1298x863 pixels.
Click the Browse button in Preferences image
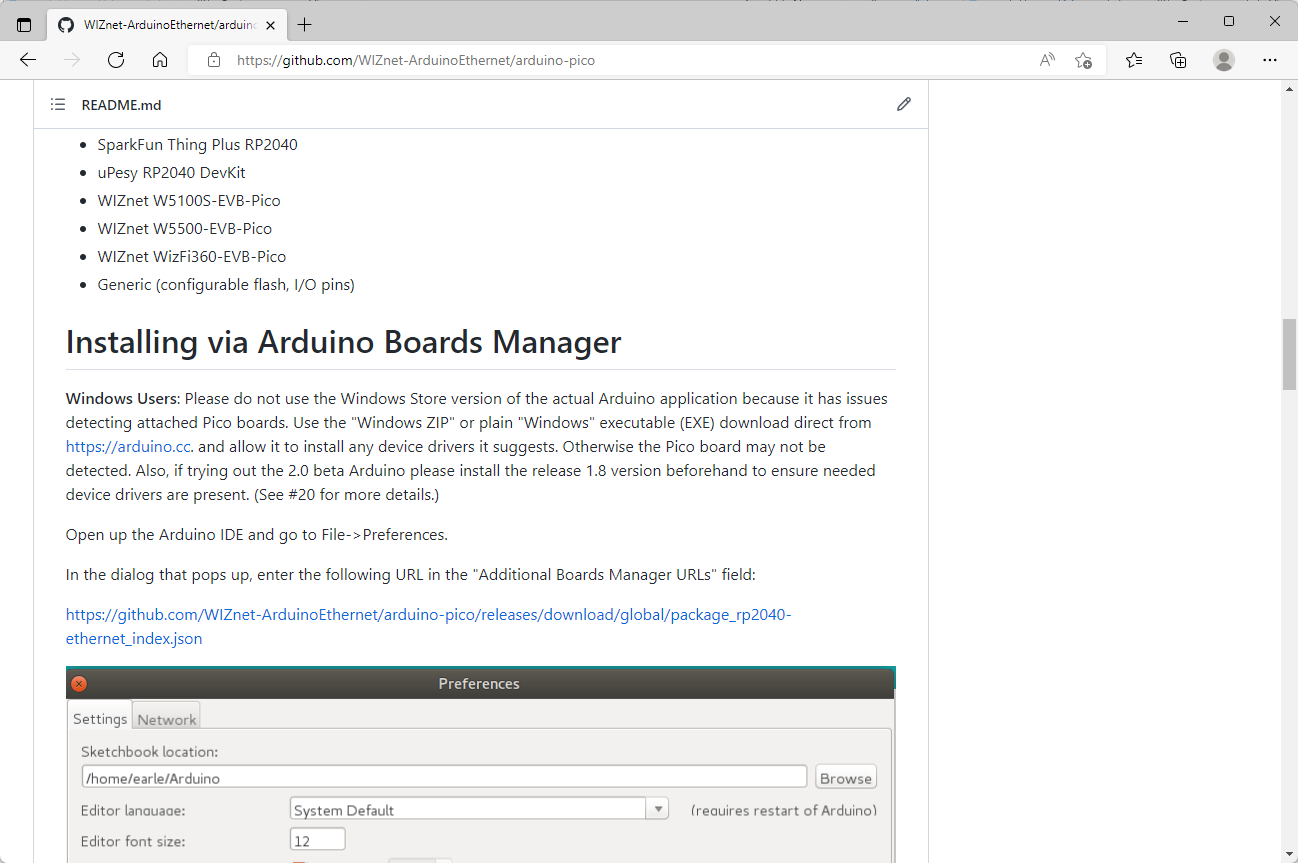tap(846, 778)
